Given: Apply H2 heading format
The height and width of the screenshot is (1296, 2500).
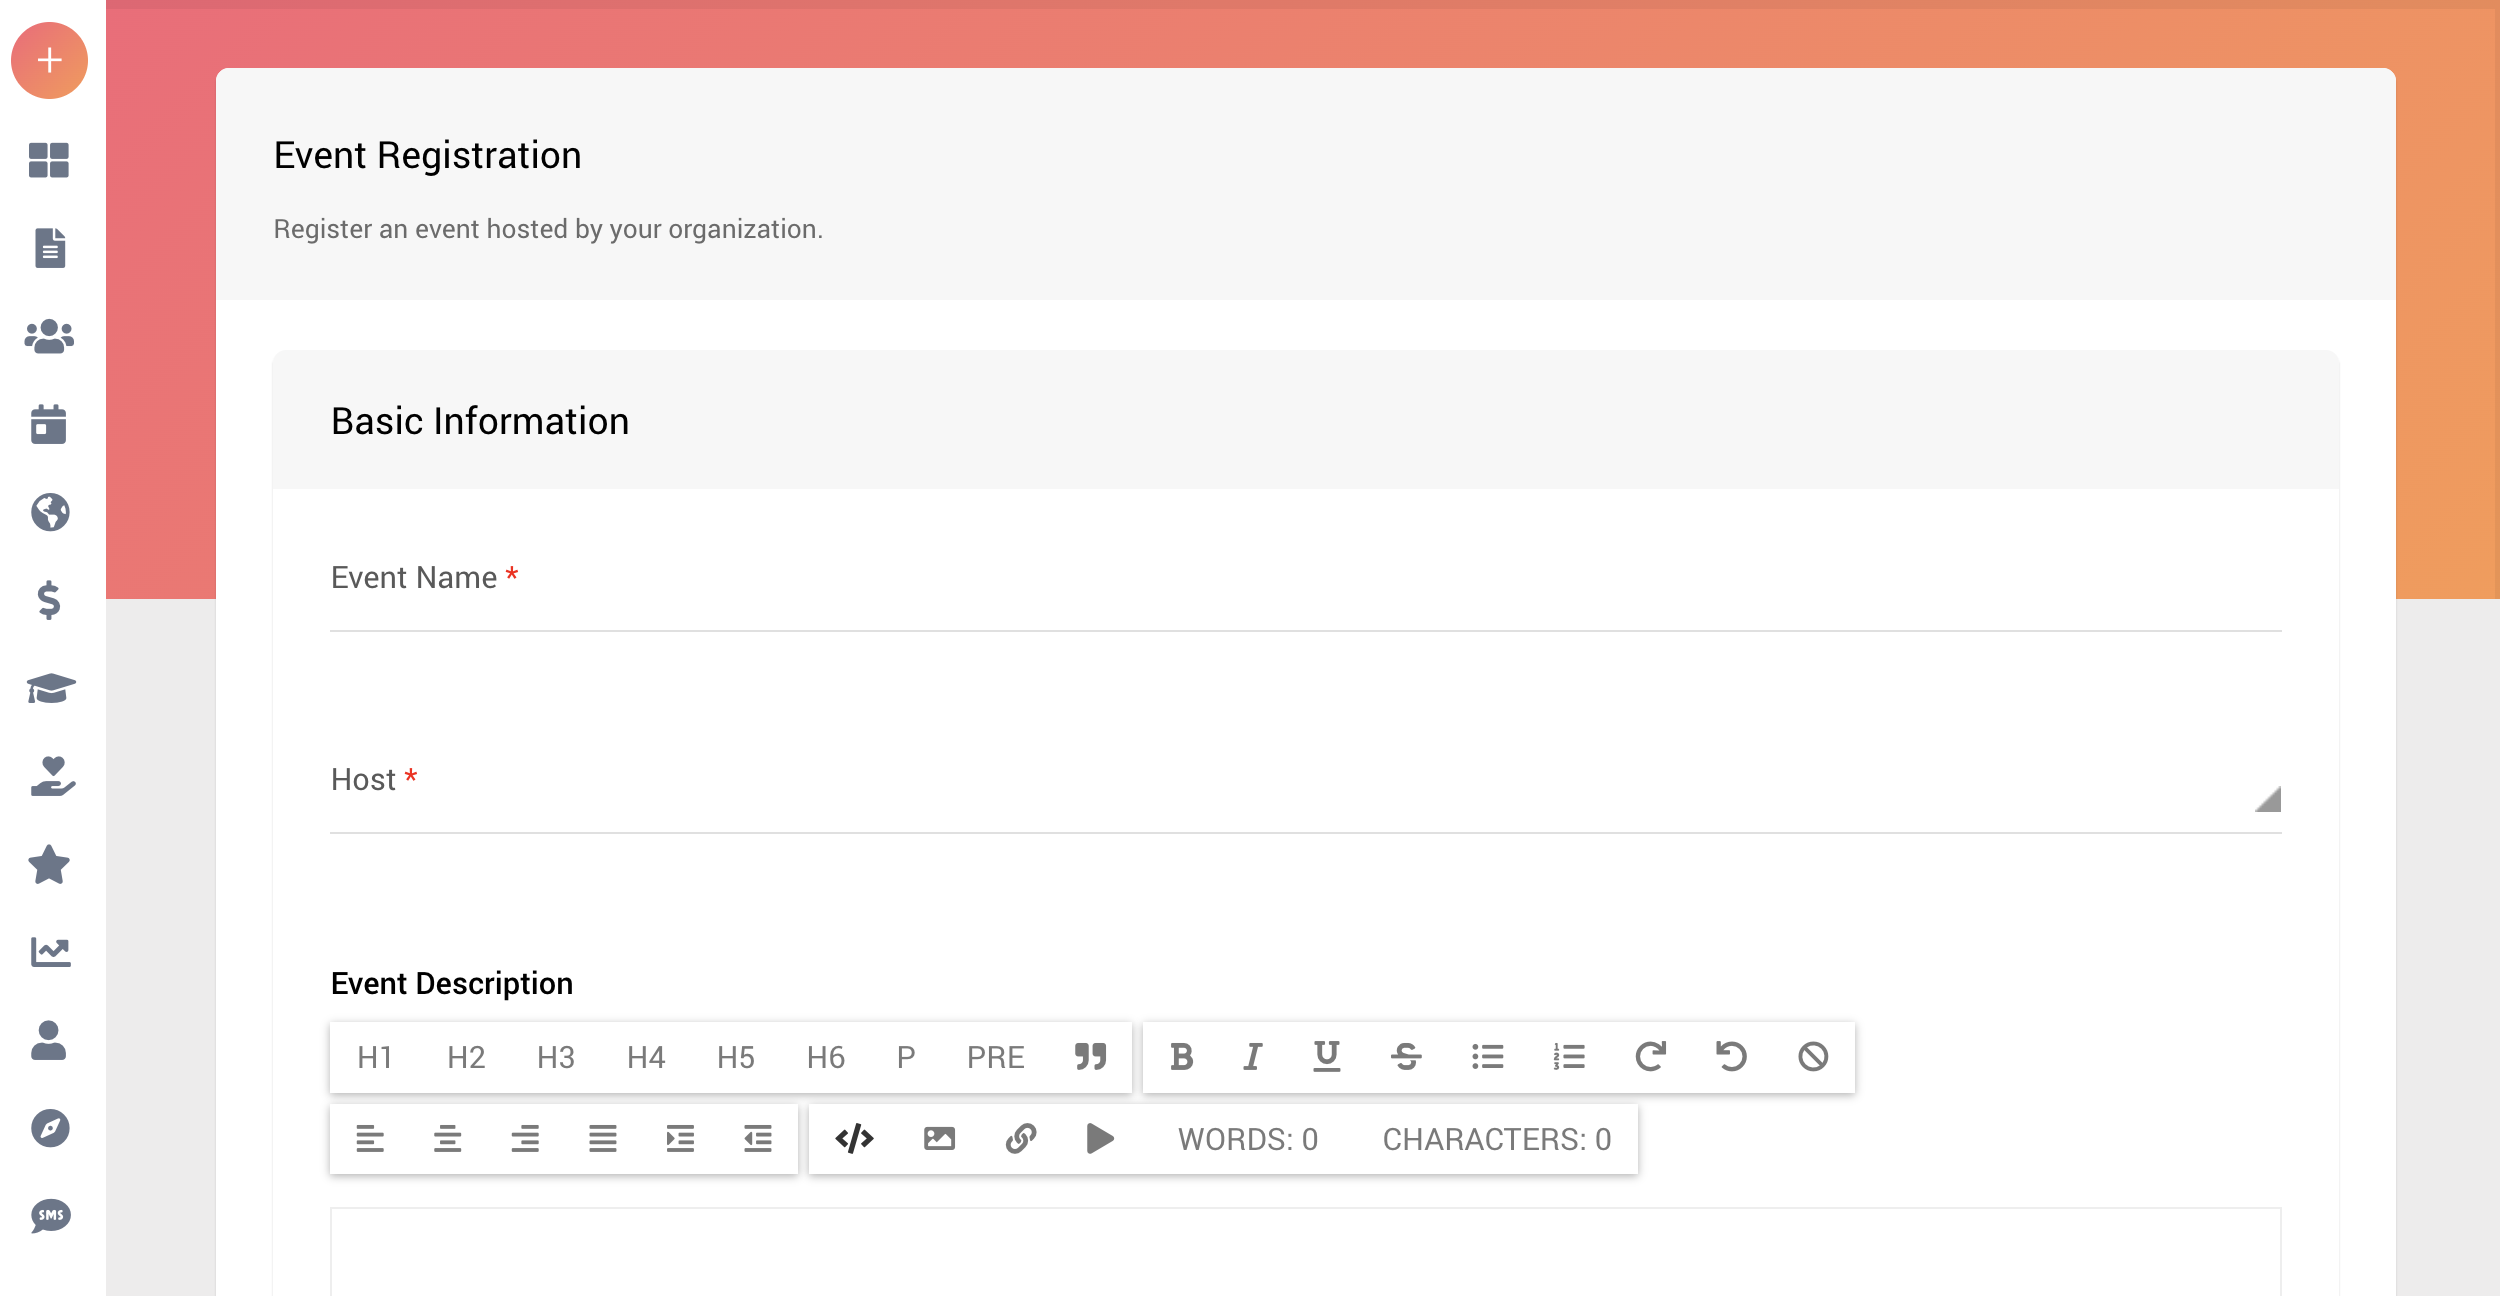Looking at the screenshot, I should [x=466, y=1057].
